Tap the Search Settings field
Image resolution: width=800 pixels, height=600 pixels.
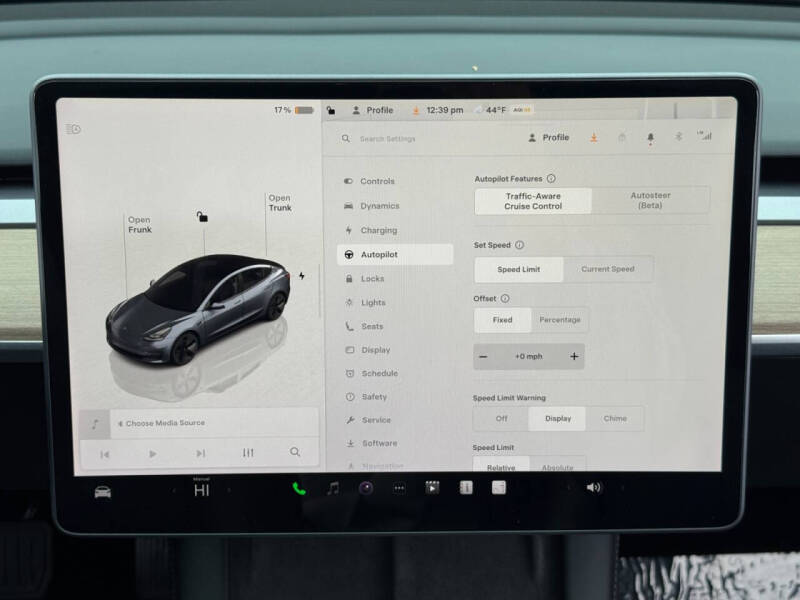pyautogui.click(x=400, y=139)
